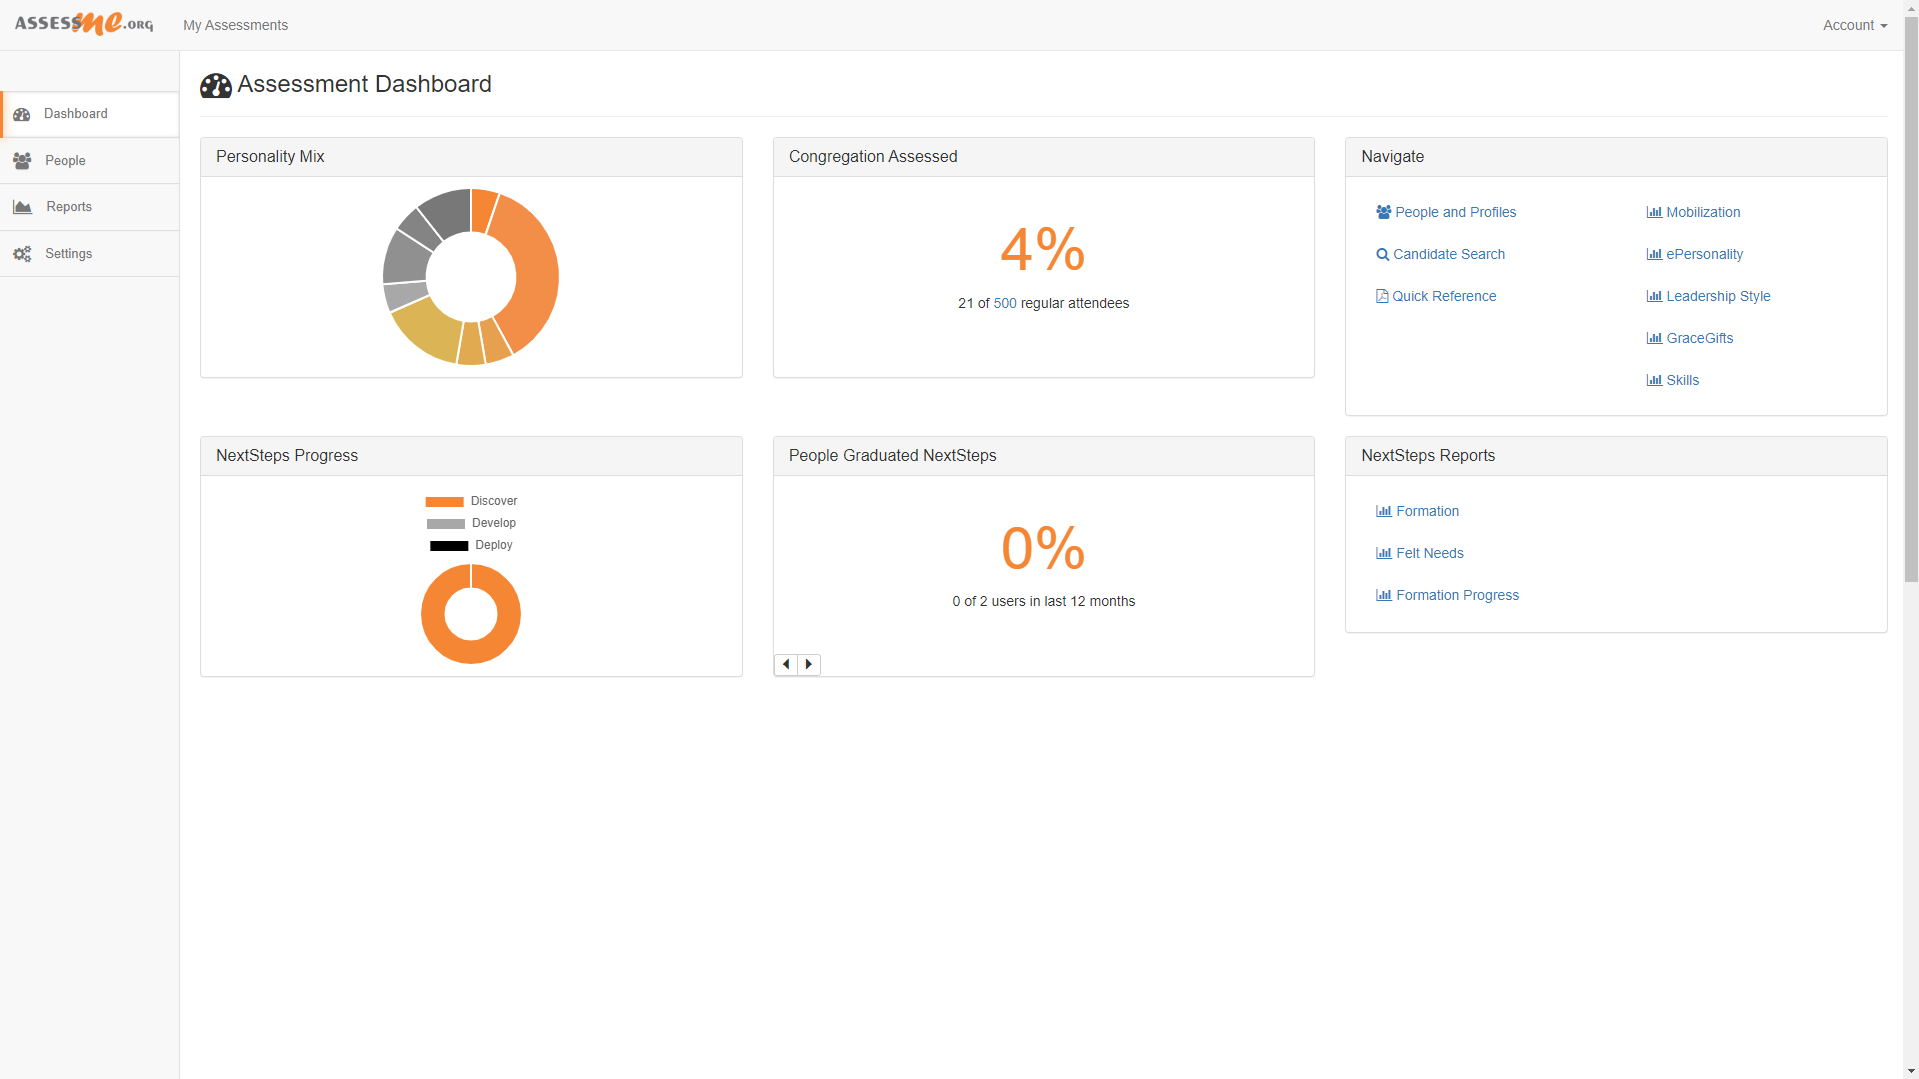
Task: Open the Leadership Style link
Action: (1718, 296)
